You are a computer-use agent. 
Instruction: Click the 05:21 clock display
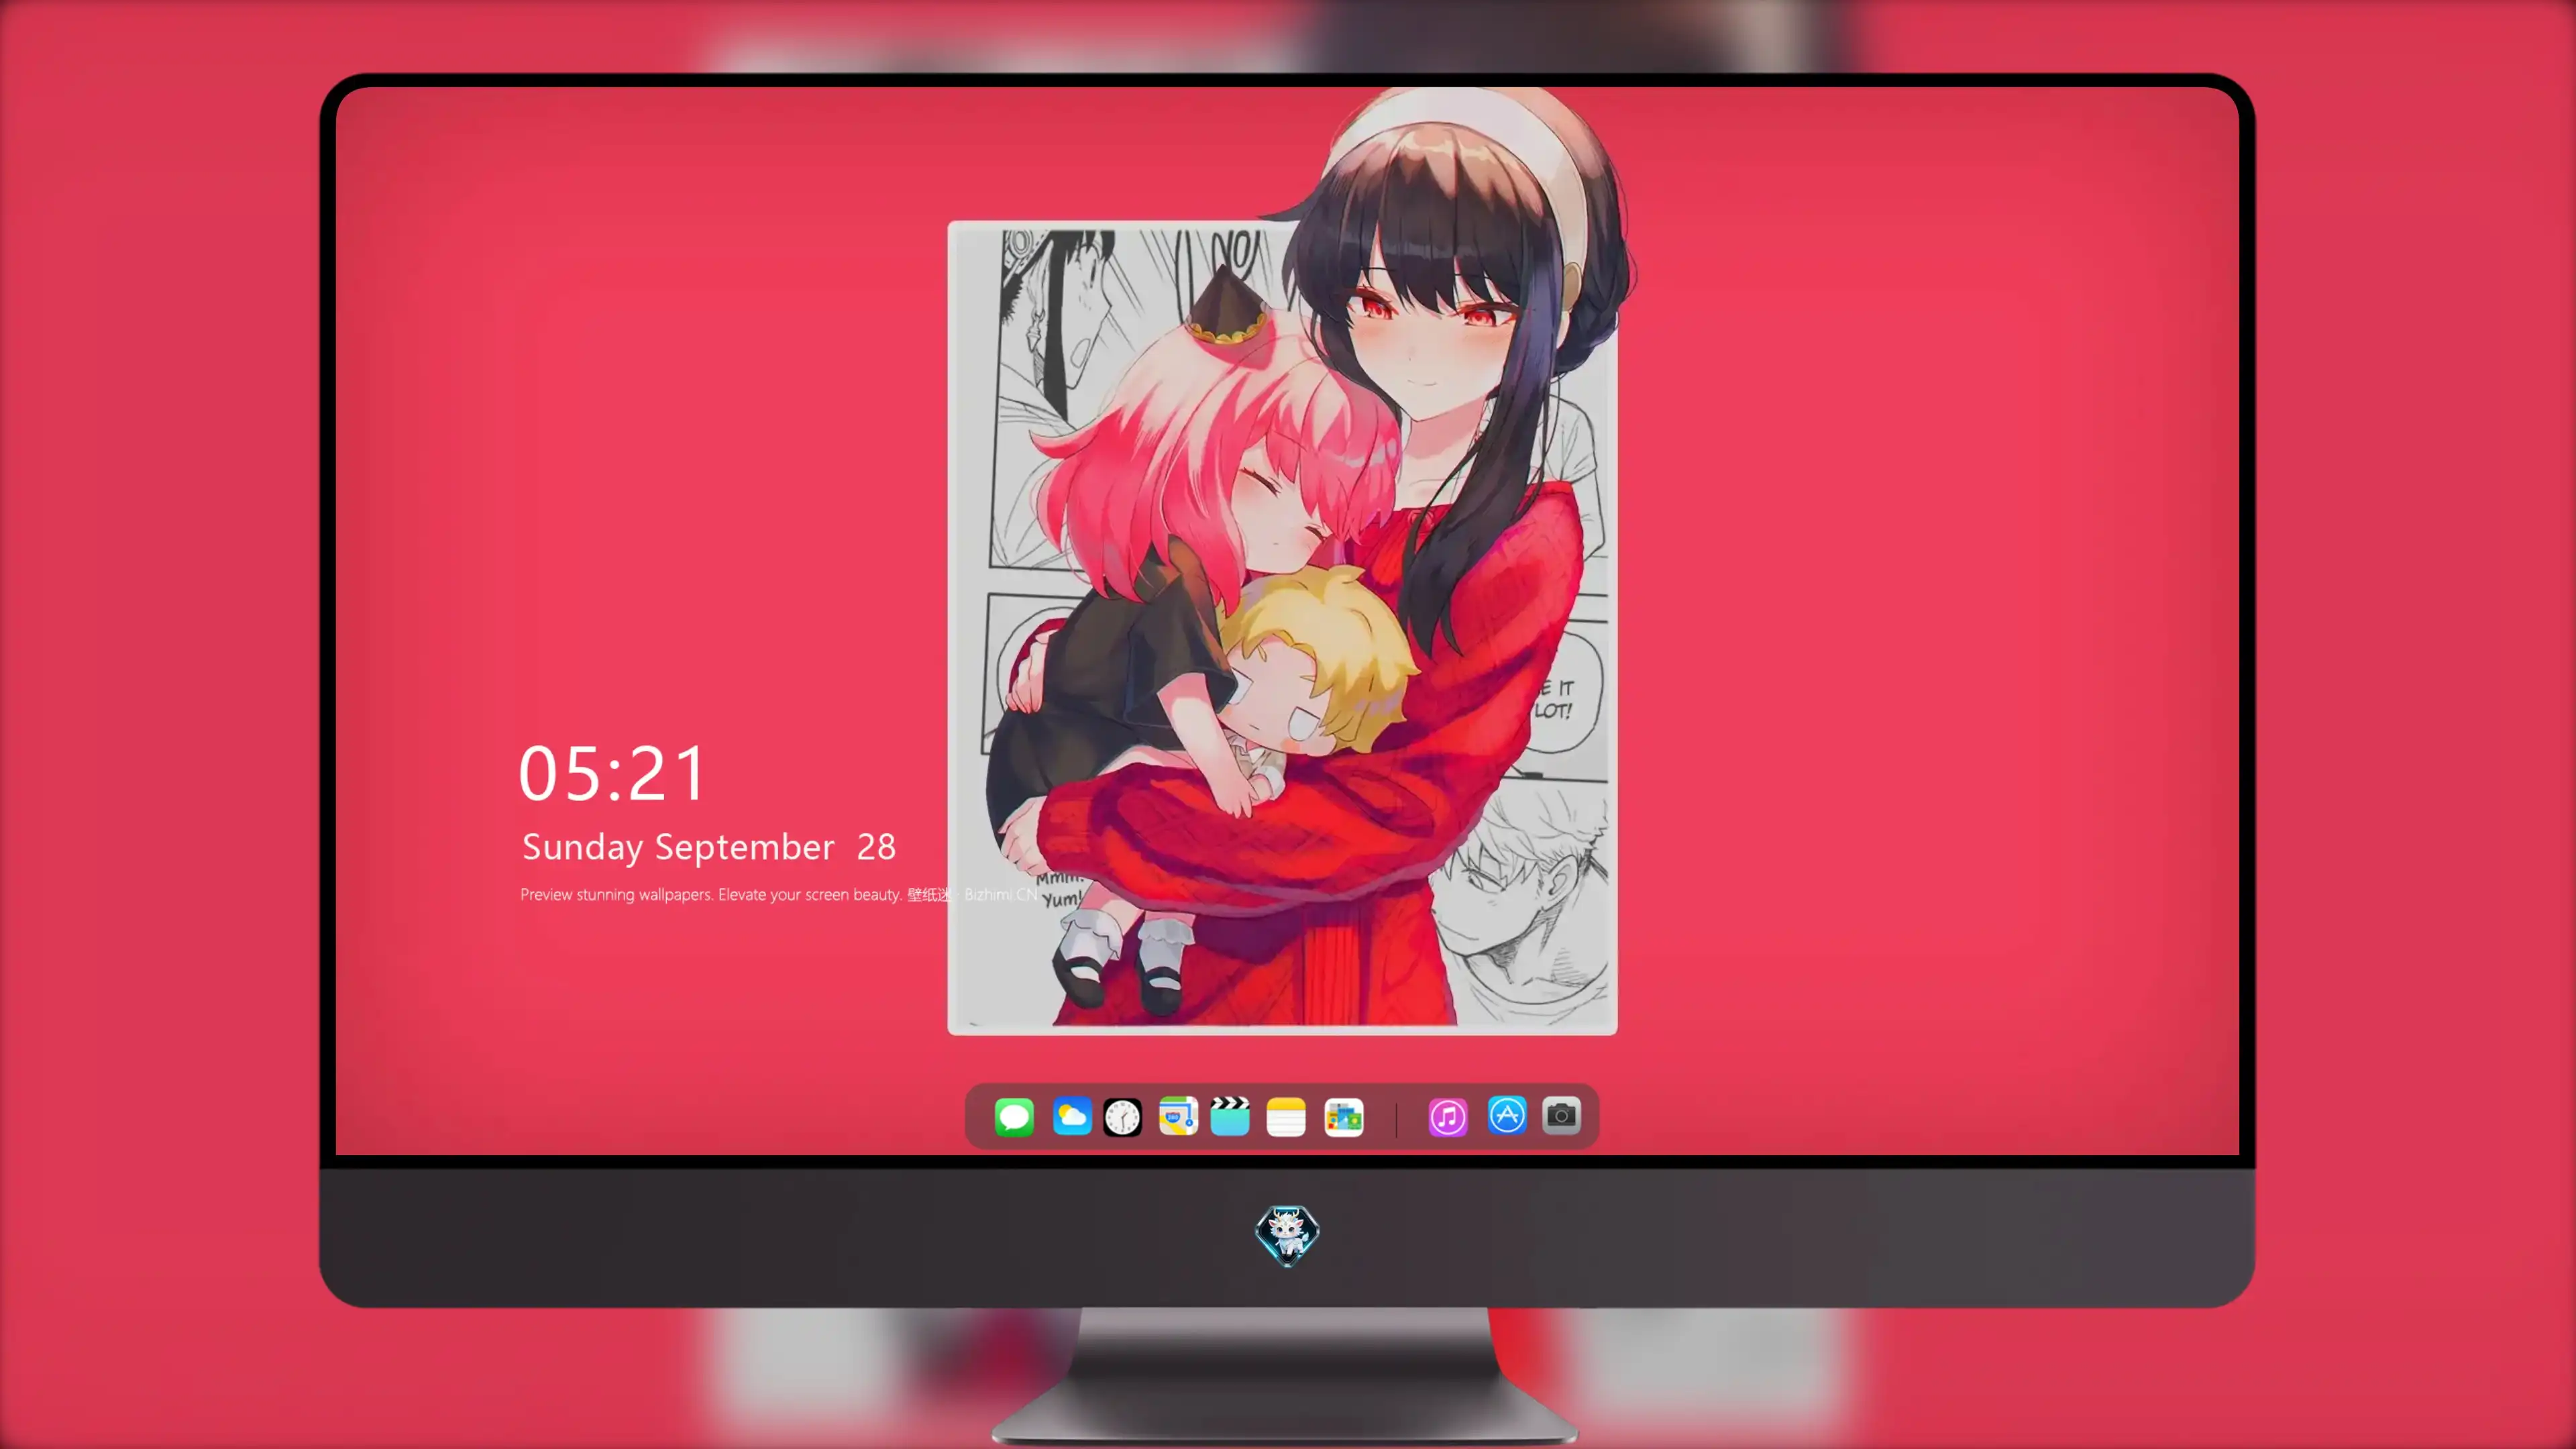pyautogui.click(x=612, y=774)
